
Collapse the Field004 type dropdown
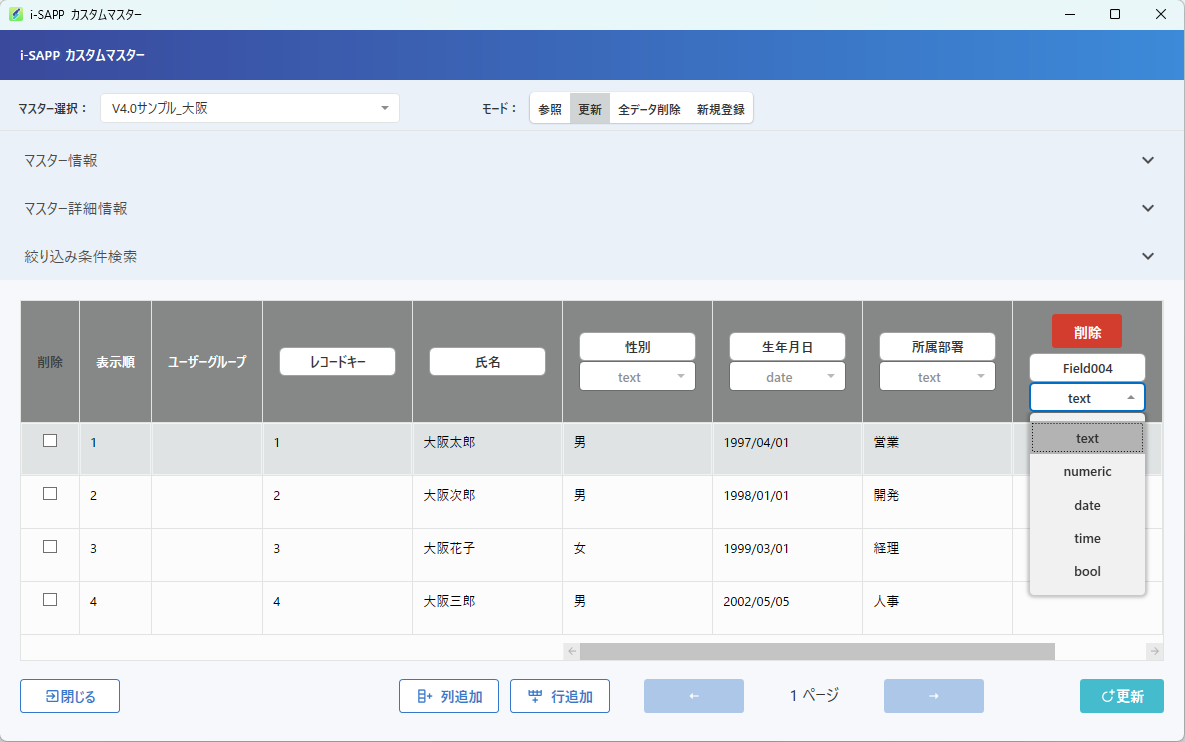pyautogui.click(x=1088, y=398)
